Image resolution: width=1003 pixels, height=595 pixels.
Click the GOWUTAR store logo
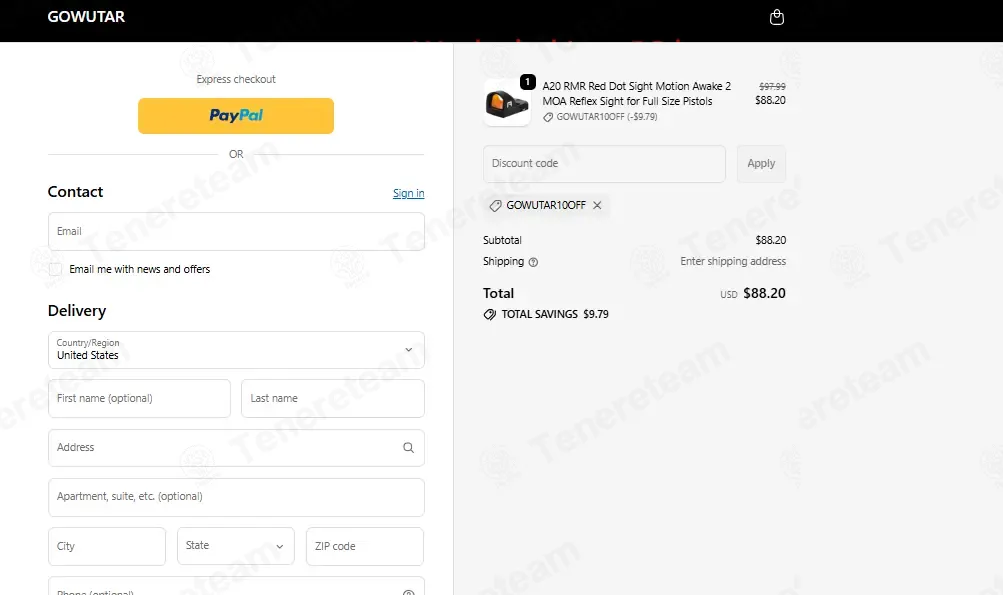pyautogui.click(x=86, y=17)
